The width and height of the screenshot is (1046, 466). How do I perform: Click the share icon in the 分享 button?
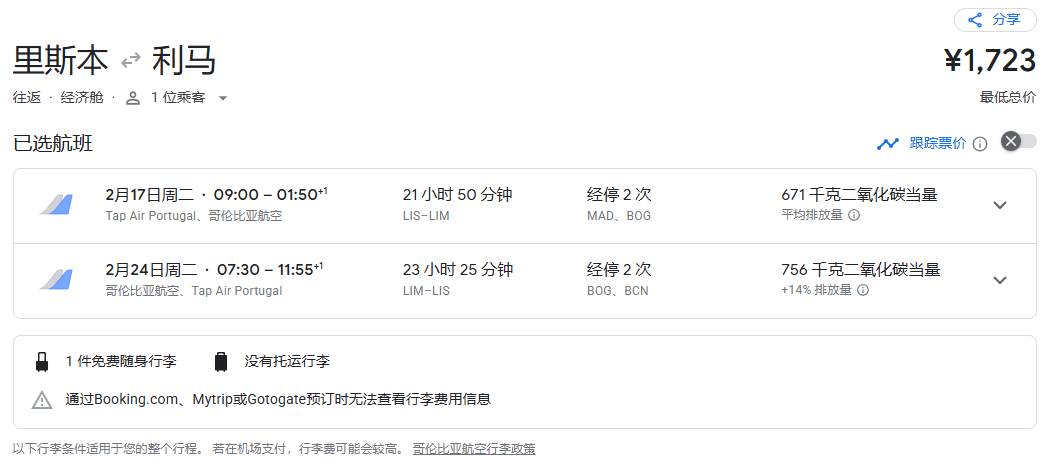coord(975,20)
